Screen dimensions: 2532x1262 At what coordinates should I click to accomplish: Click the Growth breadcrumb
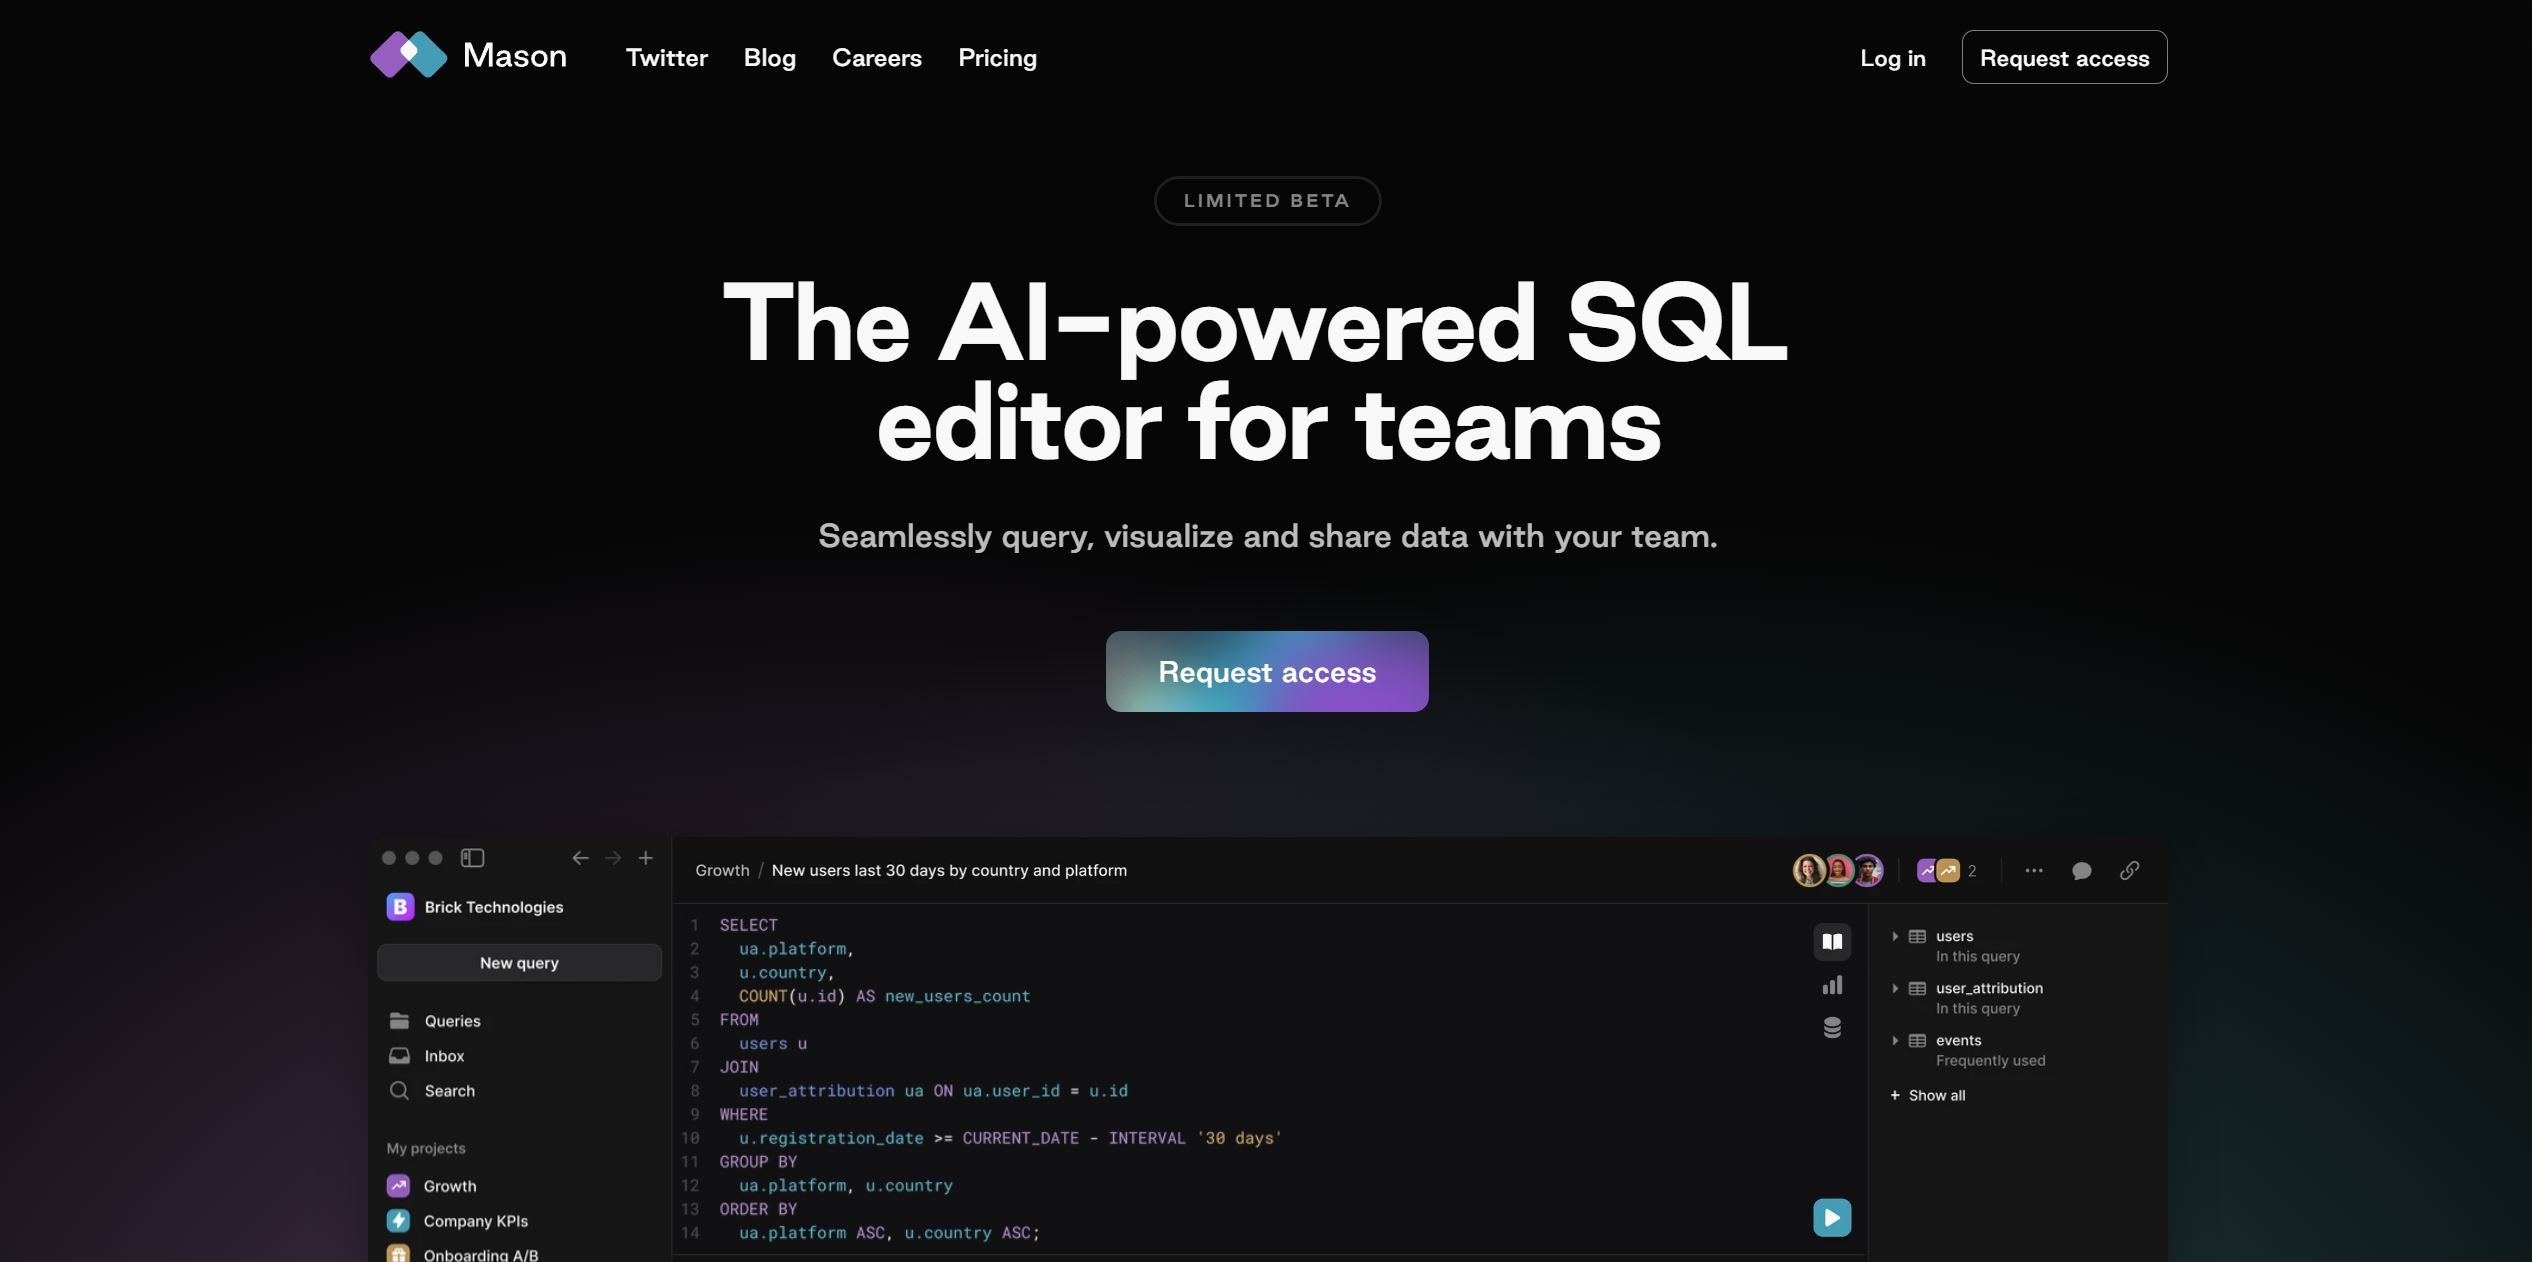722,870
